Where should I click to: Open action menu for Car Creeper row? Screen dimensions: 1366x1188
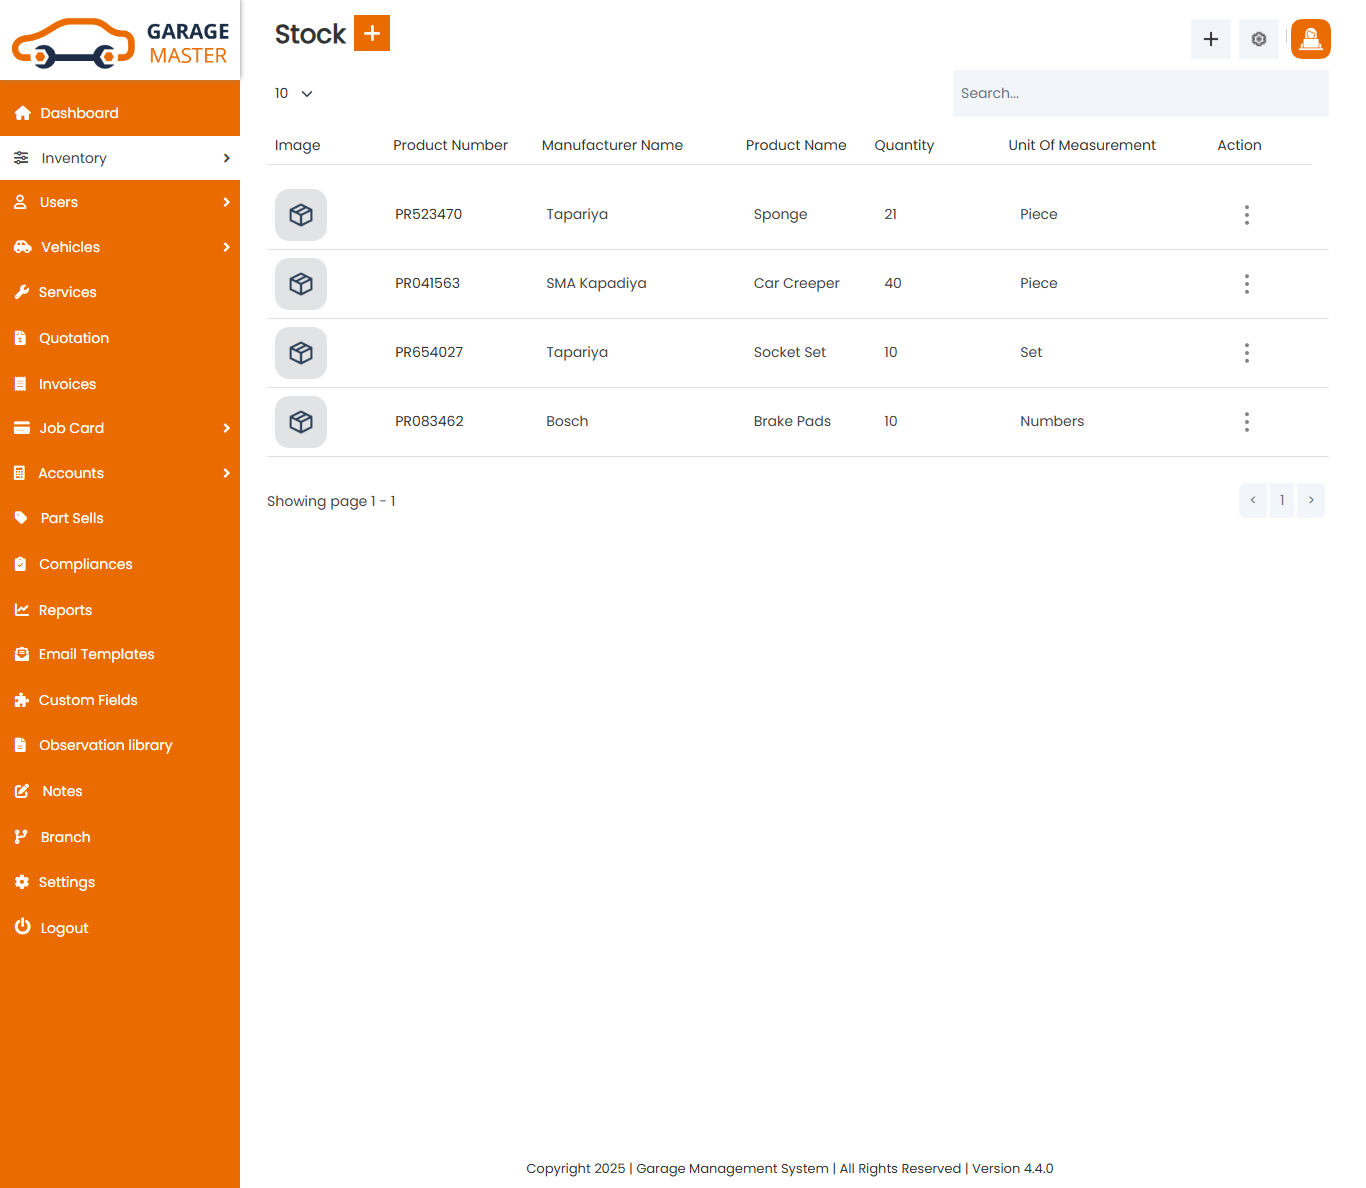1246,284
